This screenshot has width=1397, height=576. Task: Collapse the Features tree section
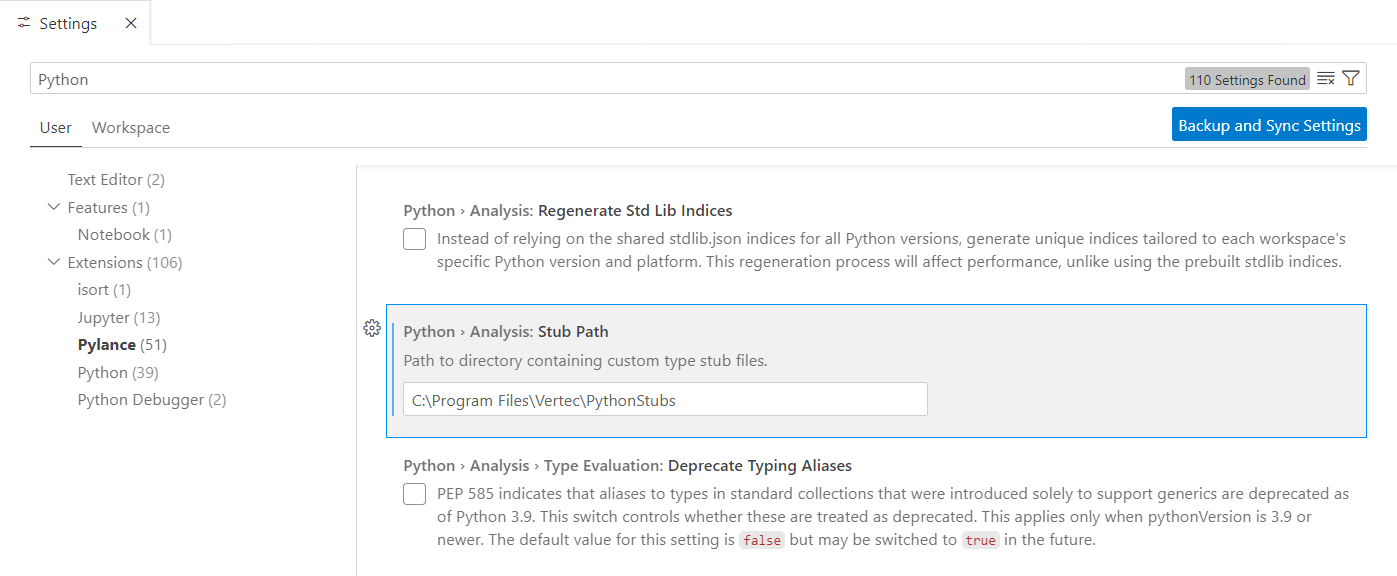[53, 207]
